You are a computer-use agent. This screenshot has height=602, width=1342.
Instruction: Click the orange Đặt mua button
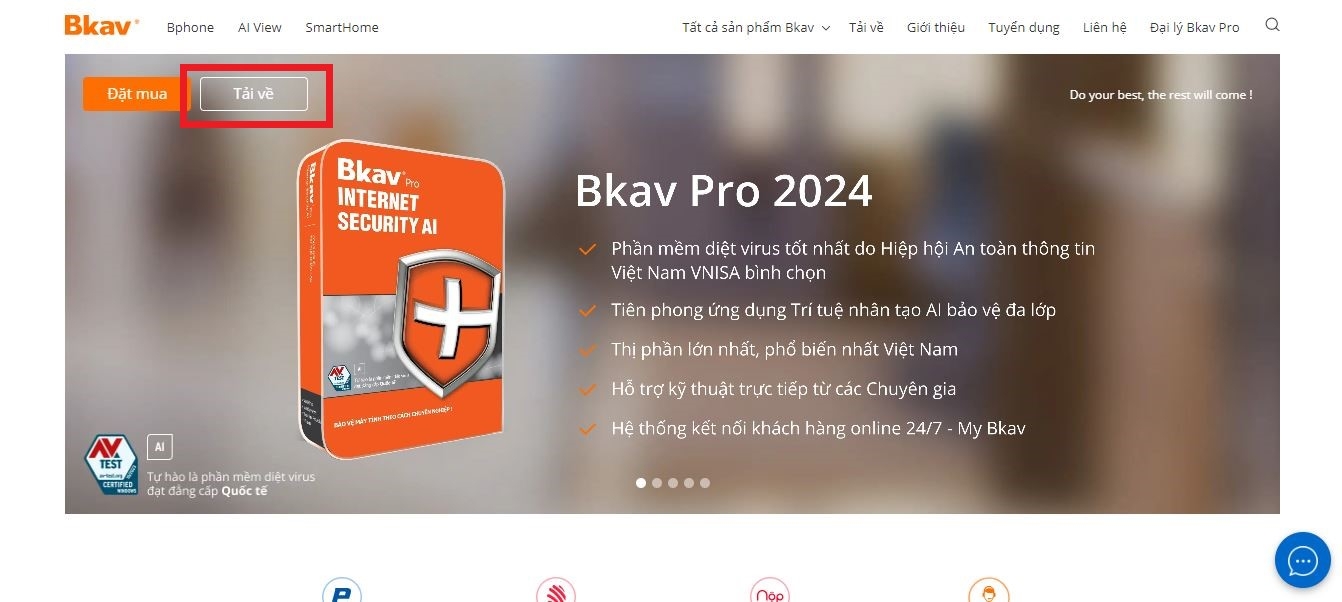pyautogui.click(x=137, y=94)
